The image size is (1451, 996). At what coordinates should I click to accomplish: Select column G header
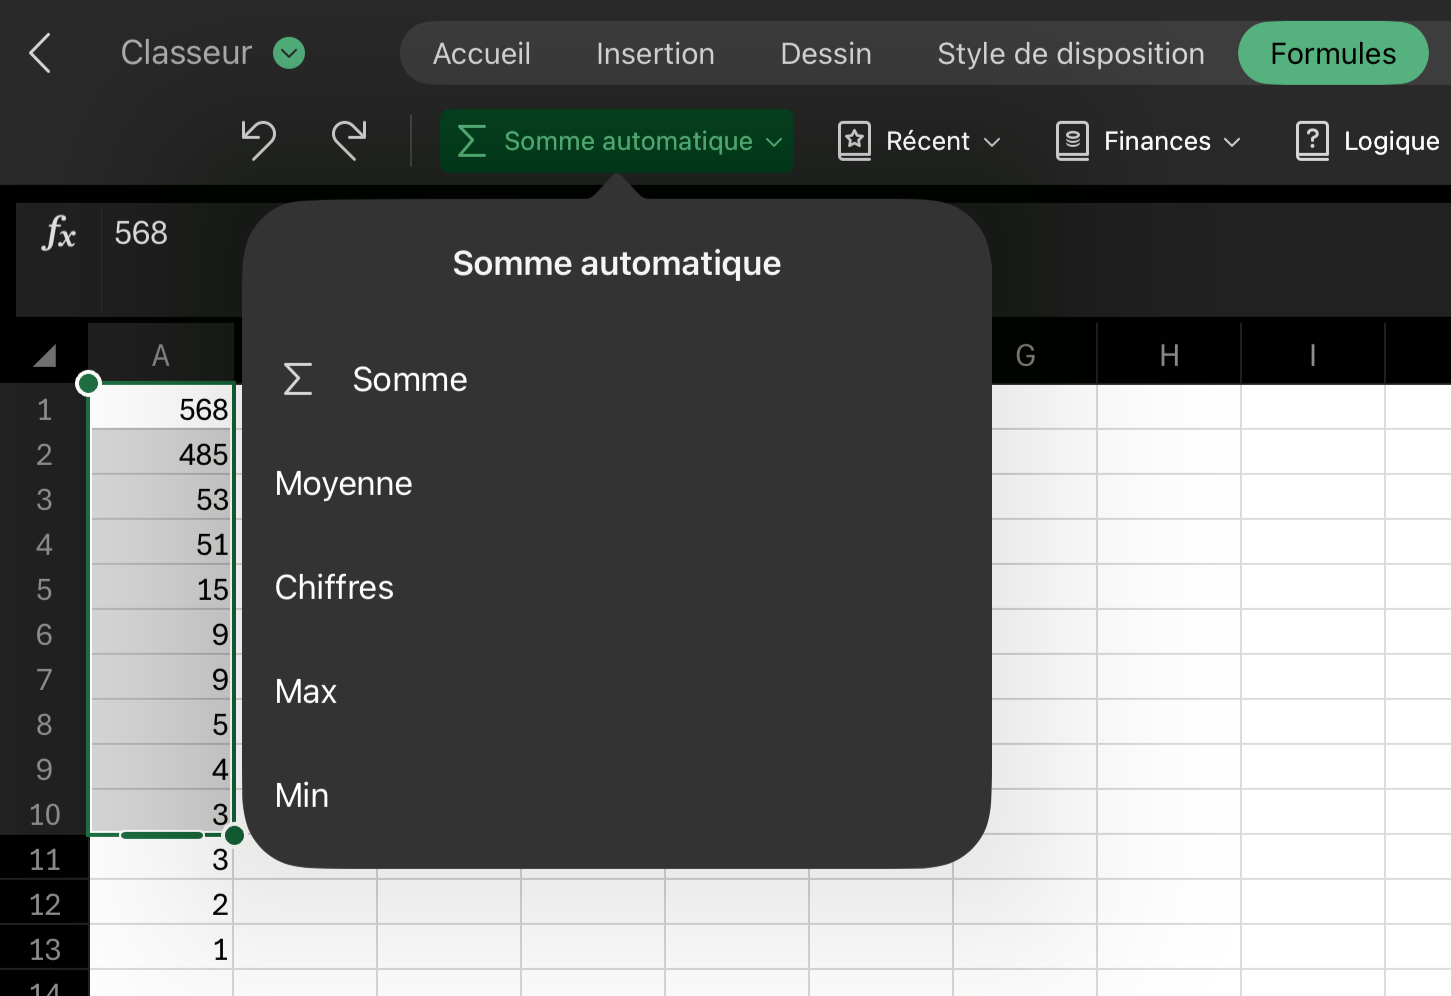click(x=1025, y=355)
